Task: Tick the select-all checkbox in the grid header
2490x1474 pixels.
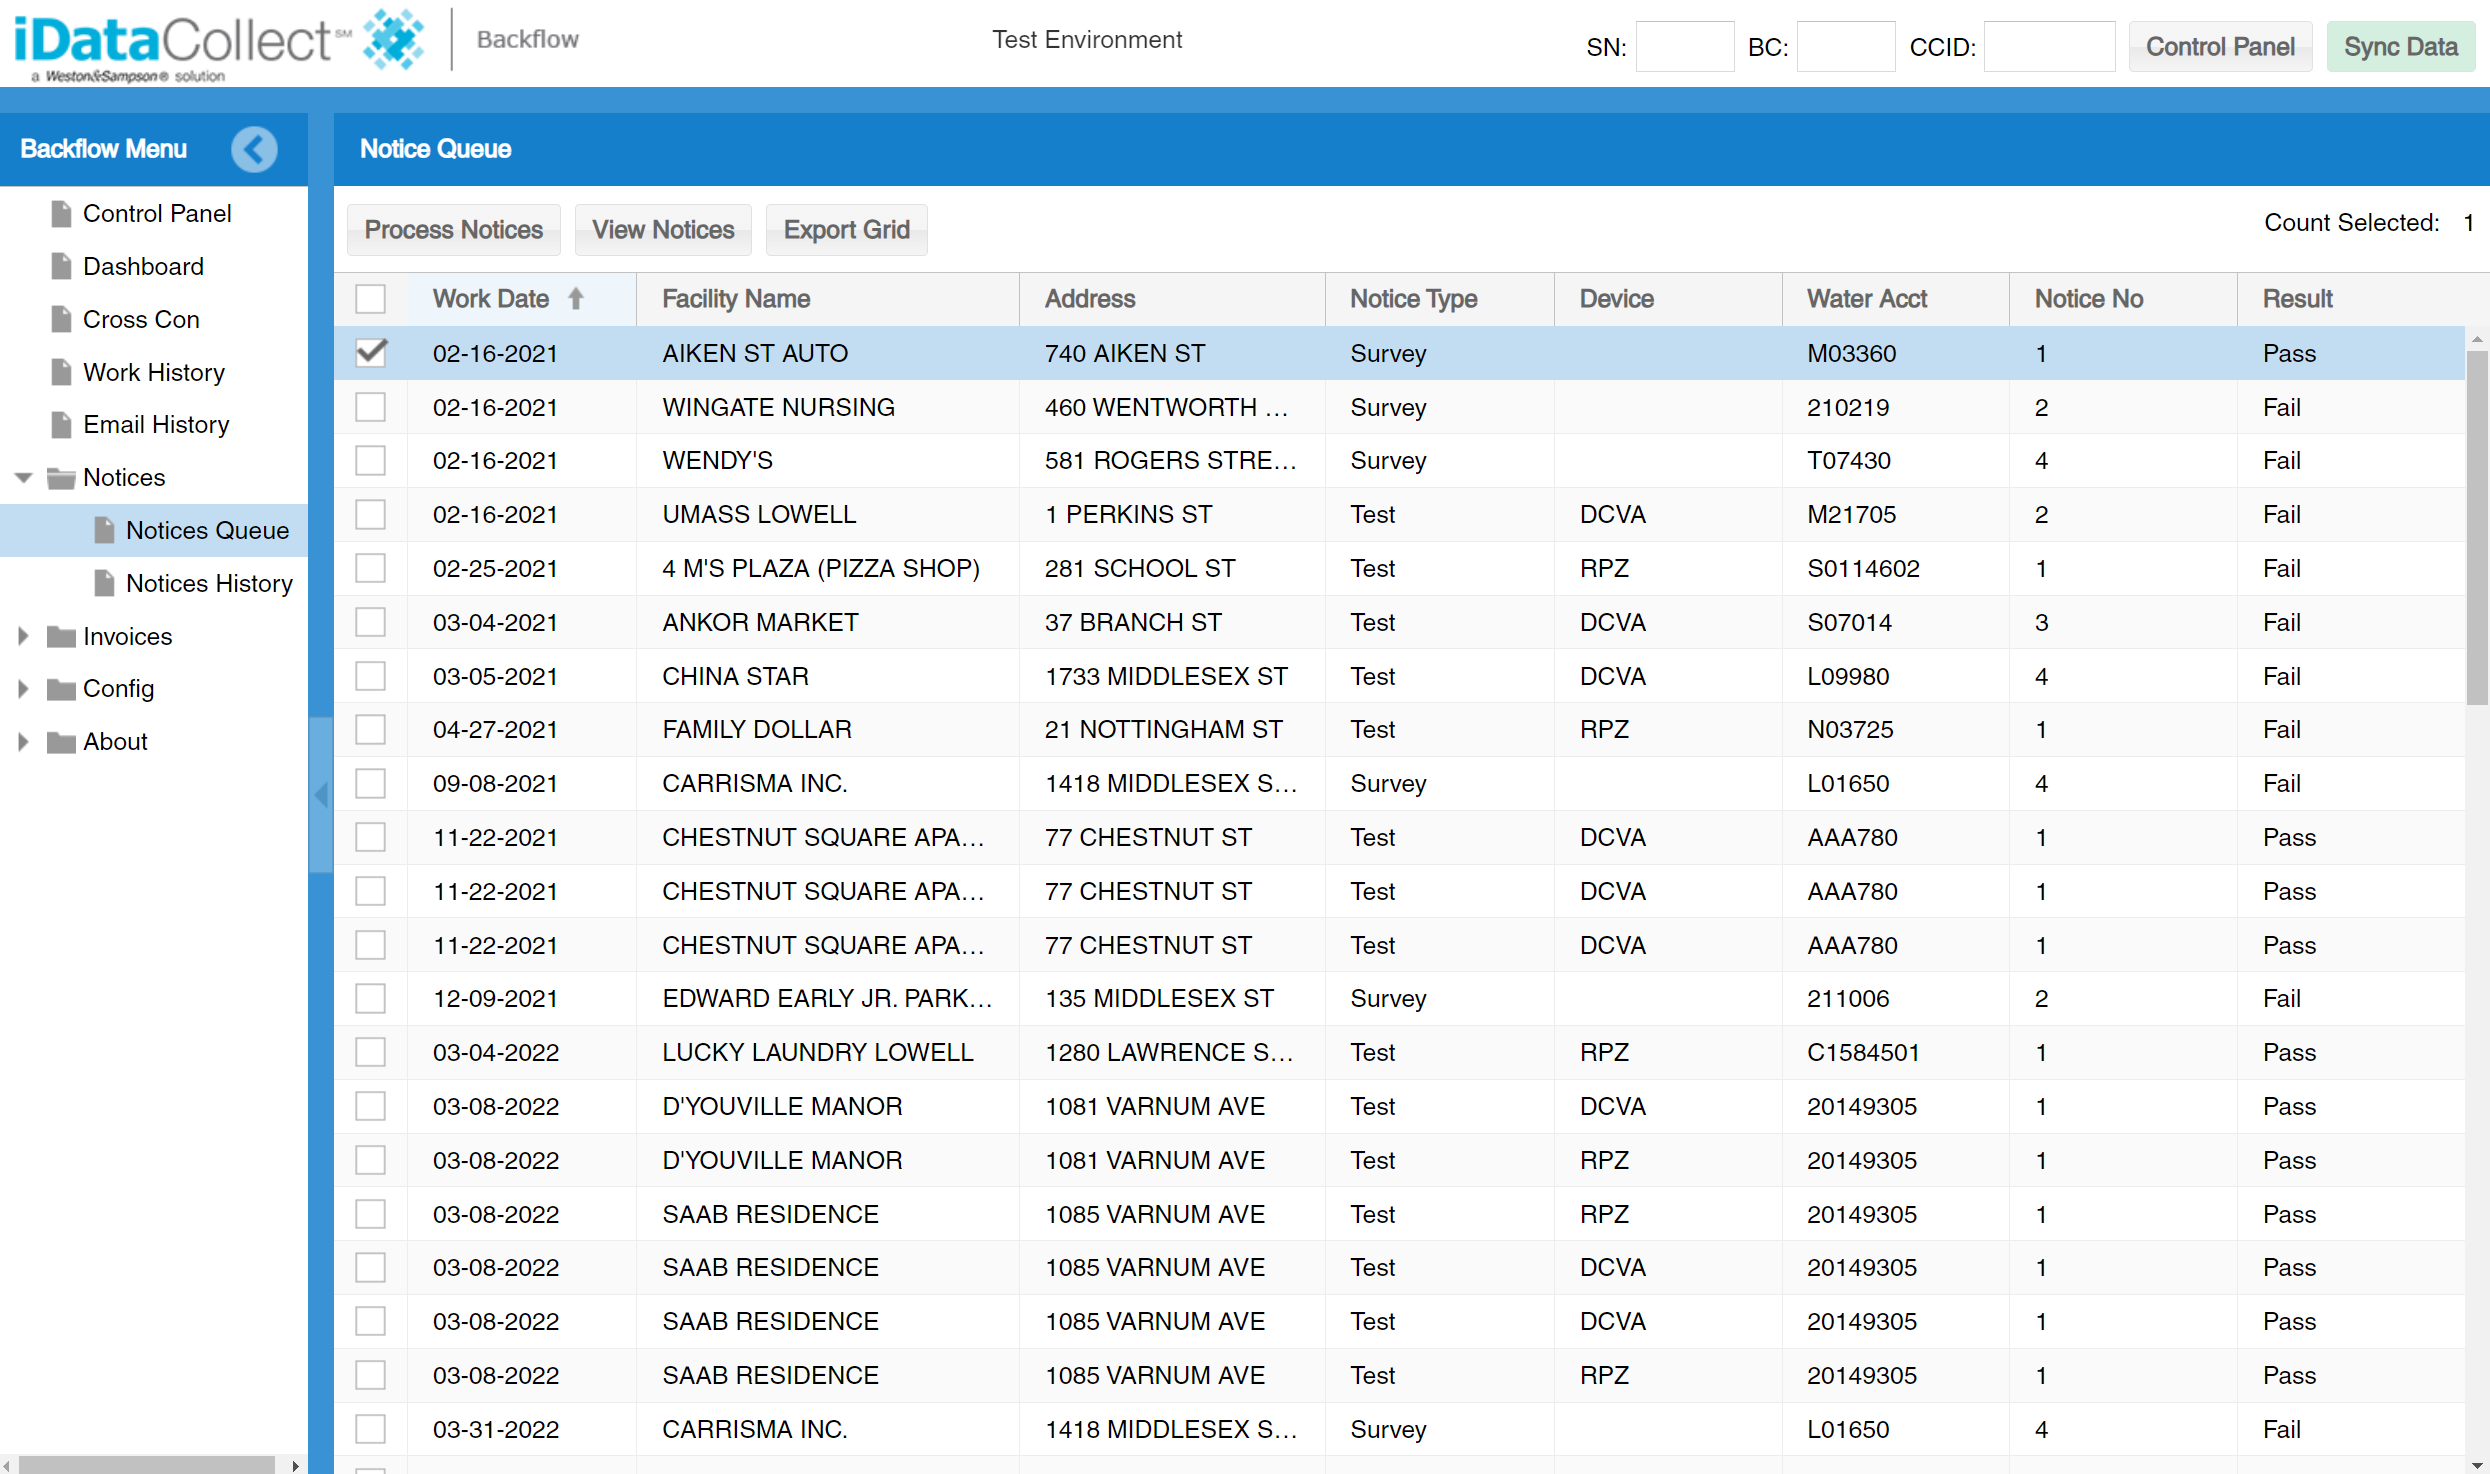Action: coord(371,299)
